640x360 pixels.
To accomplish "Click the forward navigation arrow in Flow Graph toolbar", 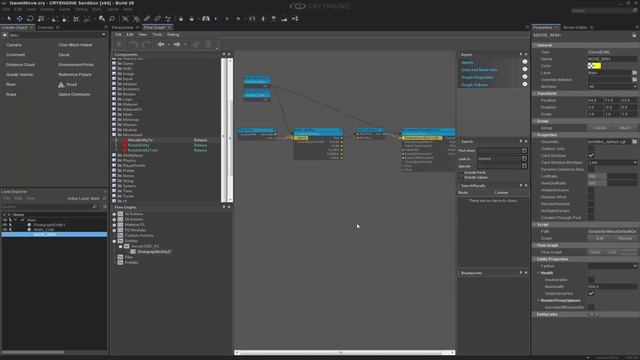I will (x=177, y=44).
